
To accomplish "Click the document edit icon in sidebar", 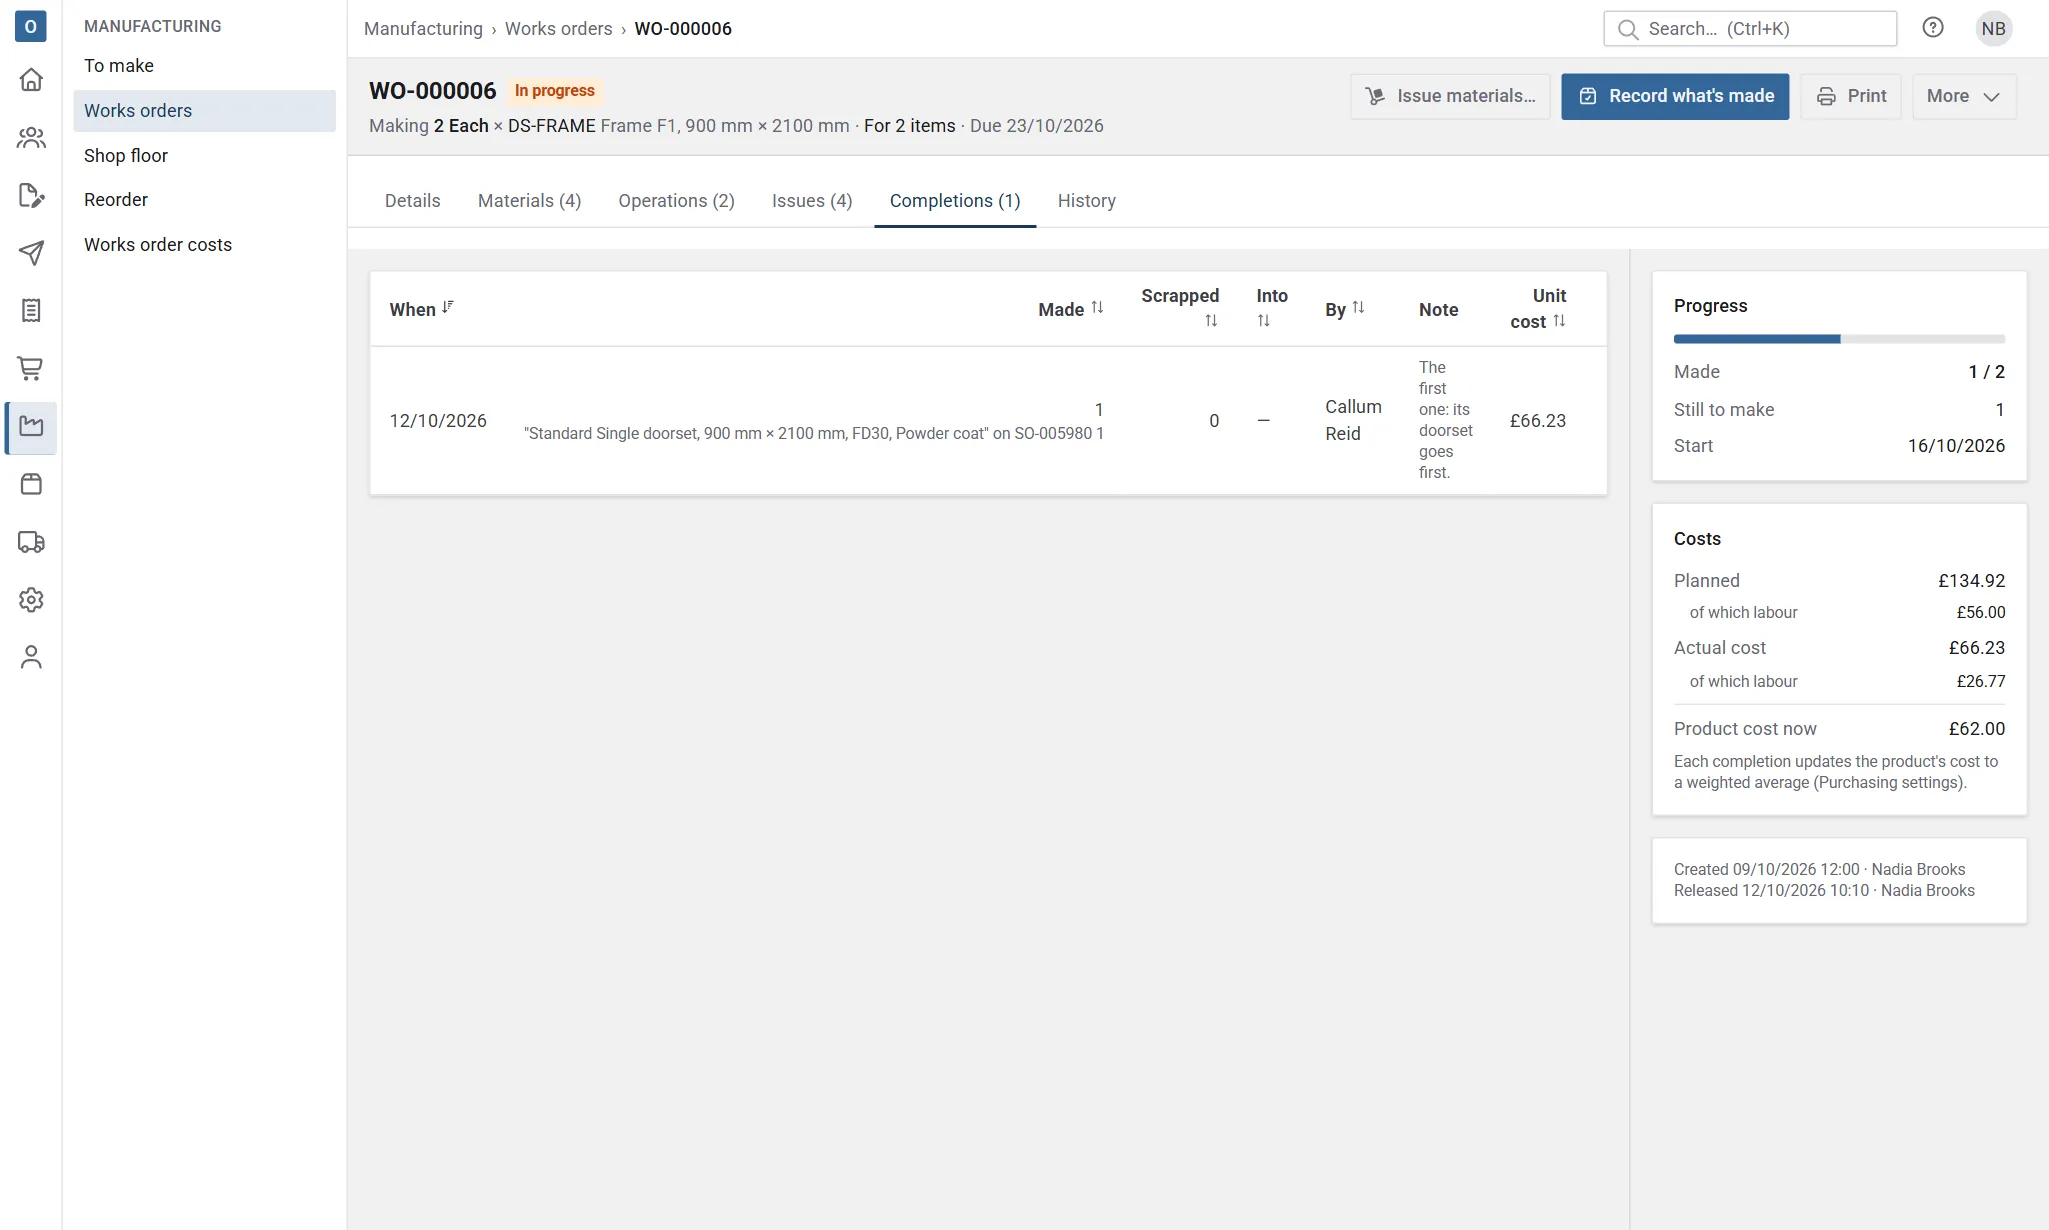I will 31,196.
